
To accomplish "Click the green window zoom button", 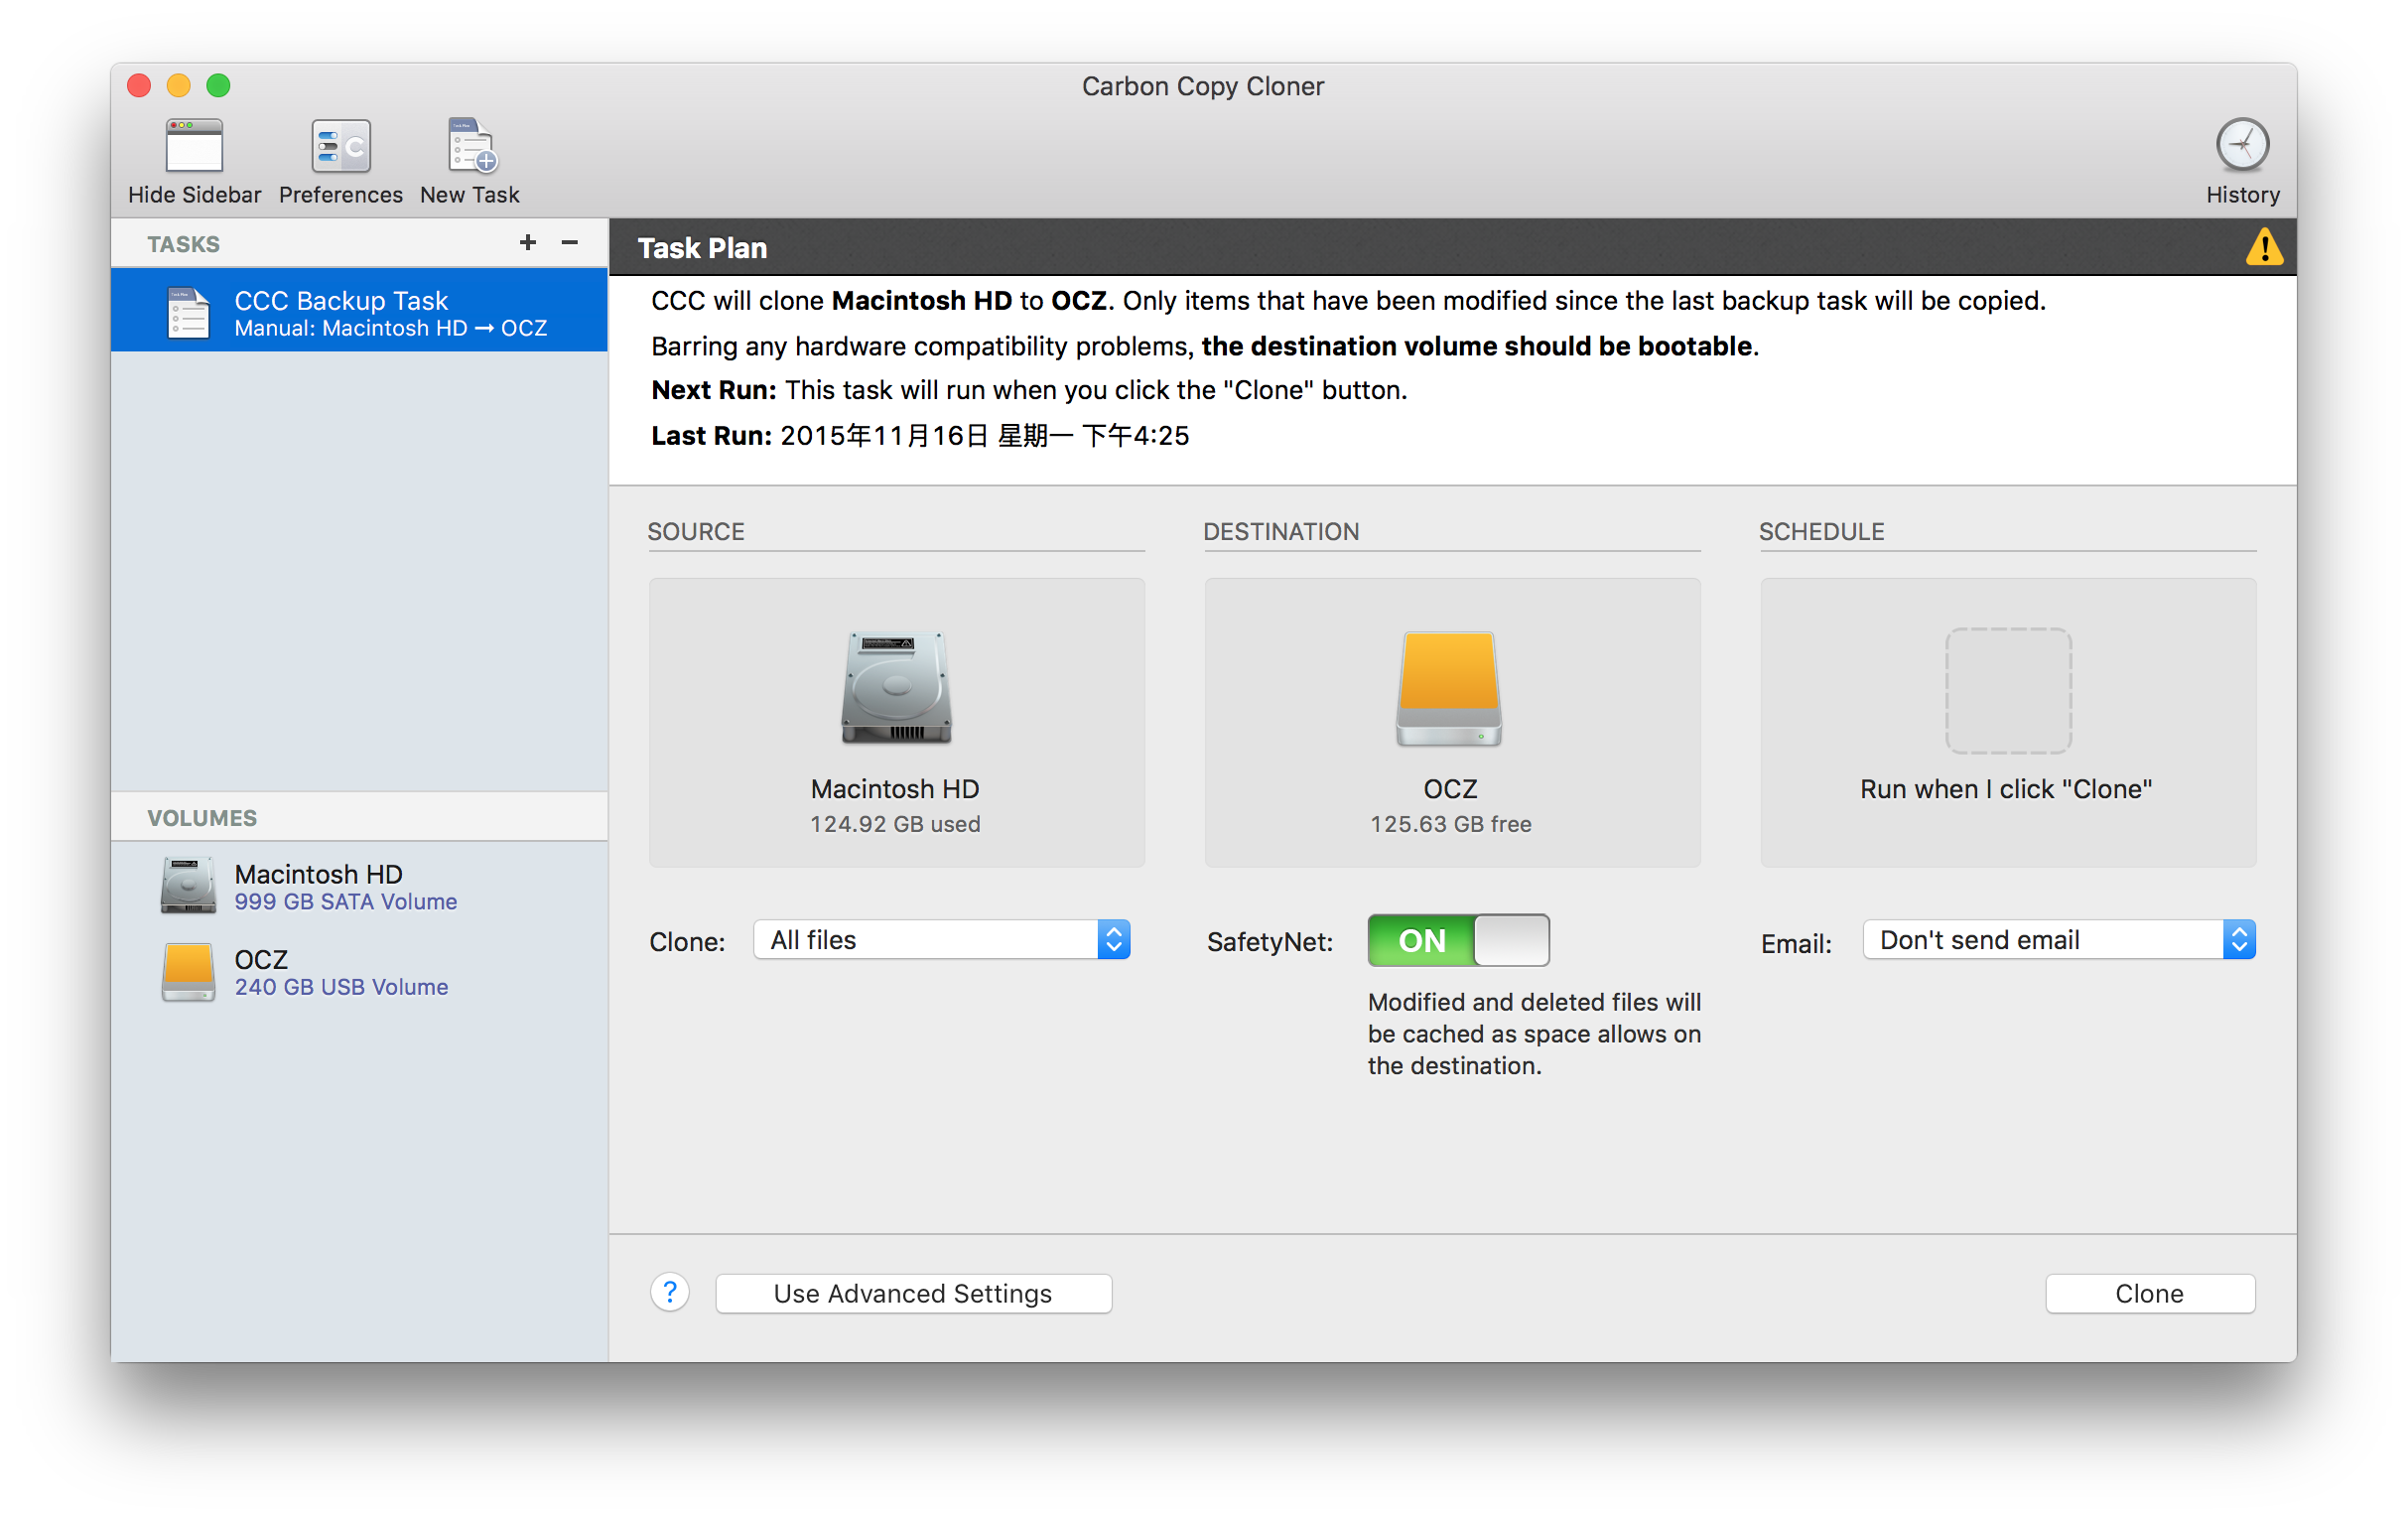I will (x=218, y=86).
